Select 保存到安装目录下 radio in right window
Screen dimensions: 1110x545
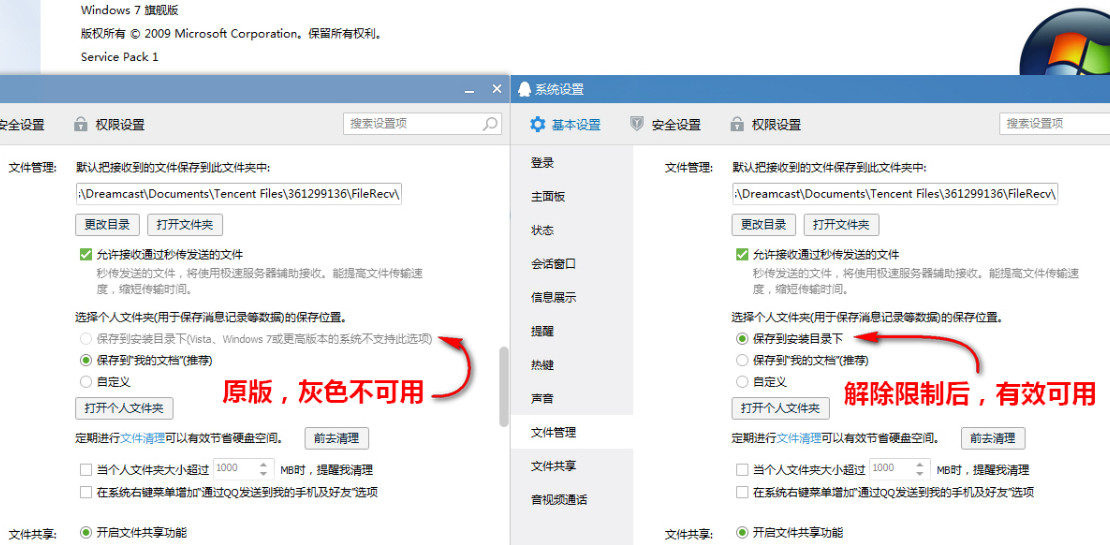pos(742,339)
